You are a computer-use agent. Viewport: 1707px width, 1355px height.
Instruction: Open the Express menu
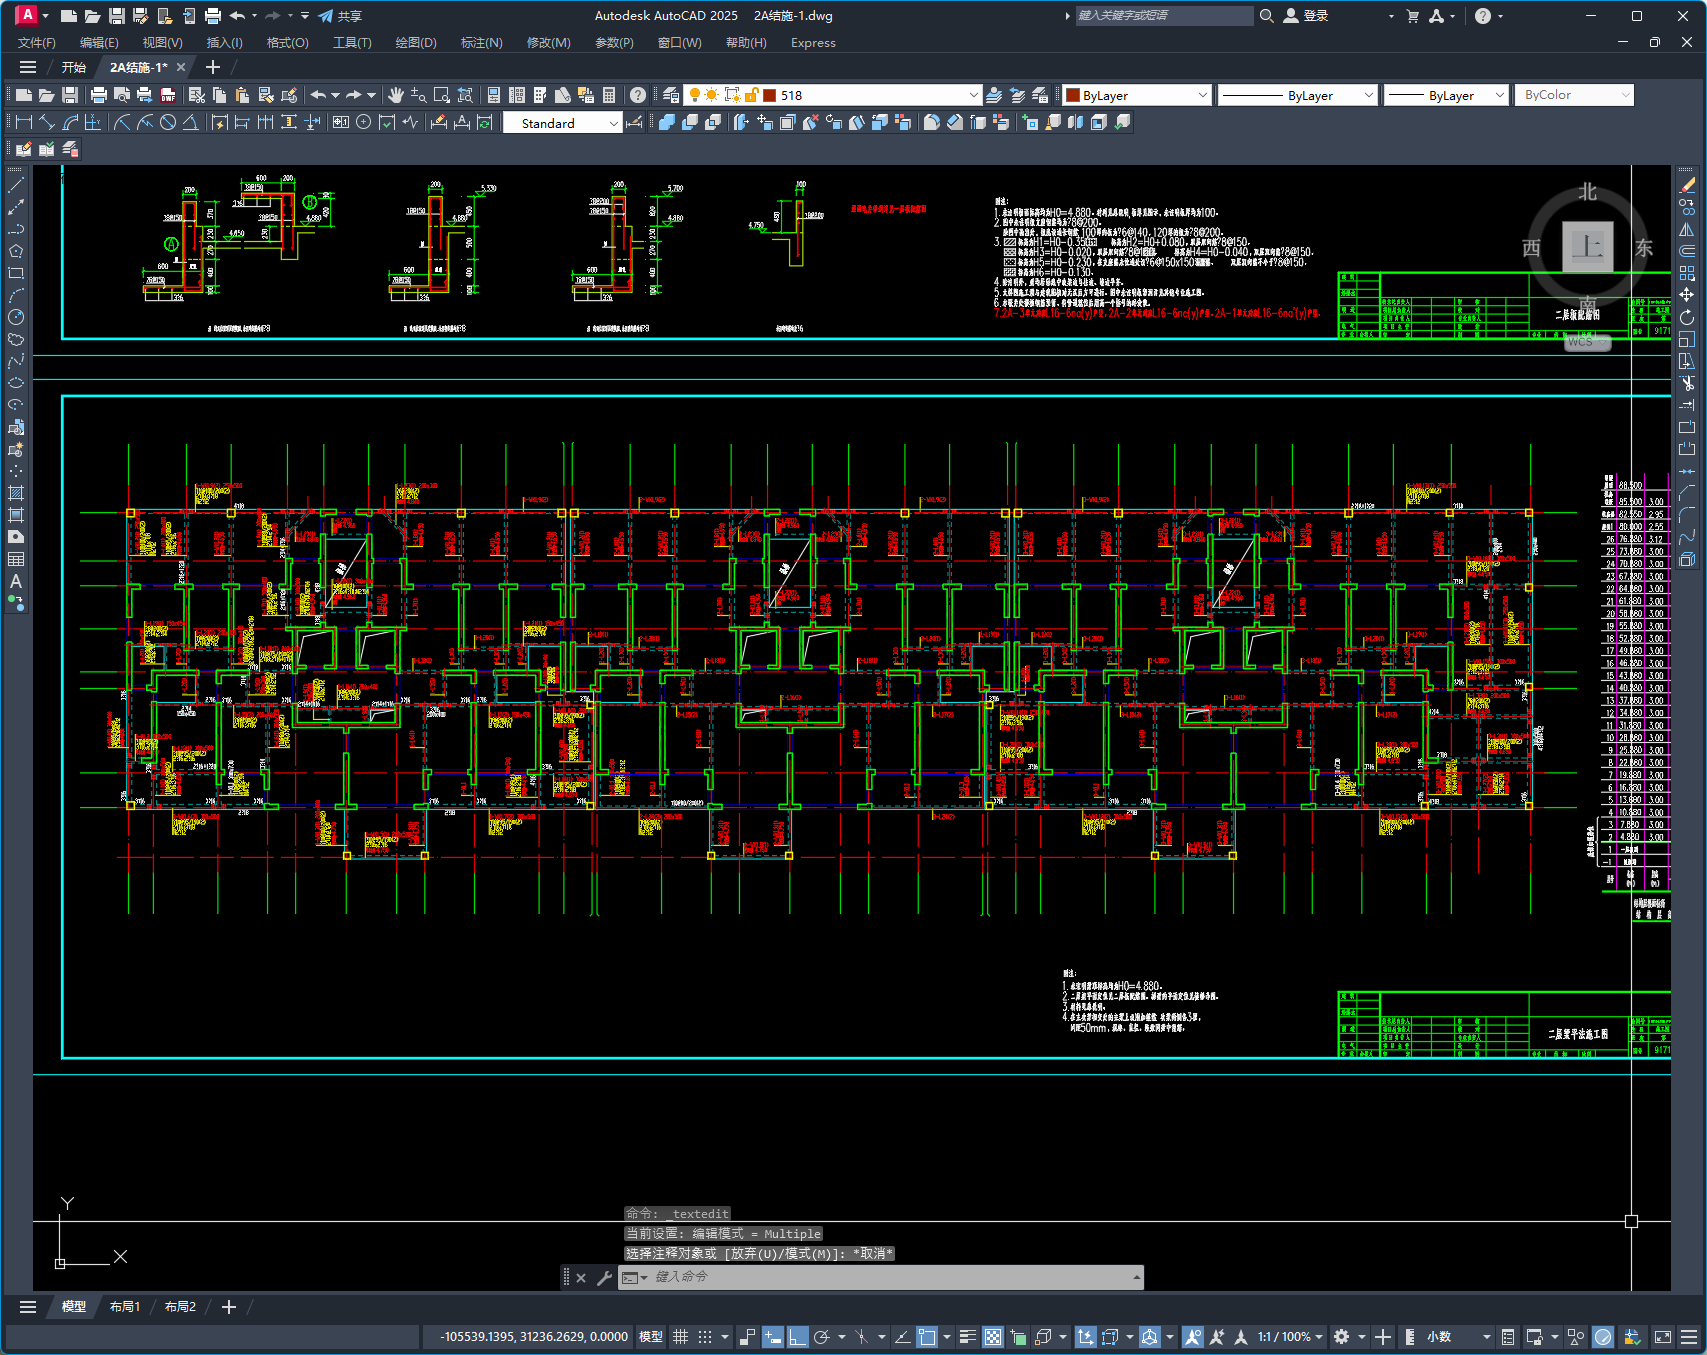click(813, 43)
